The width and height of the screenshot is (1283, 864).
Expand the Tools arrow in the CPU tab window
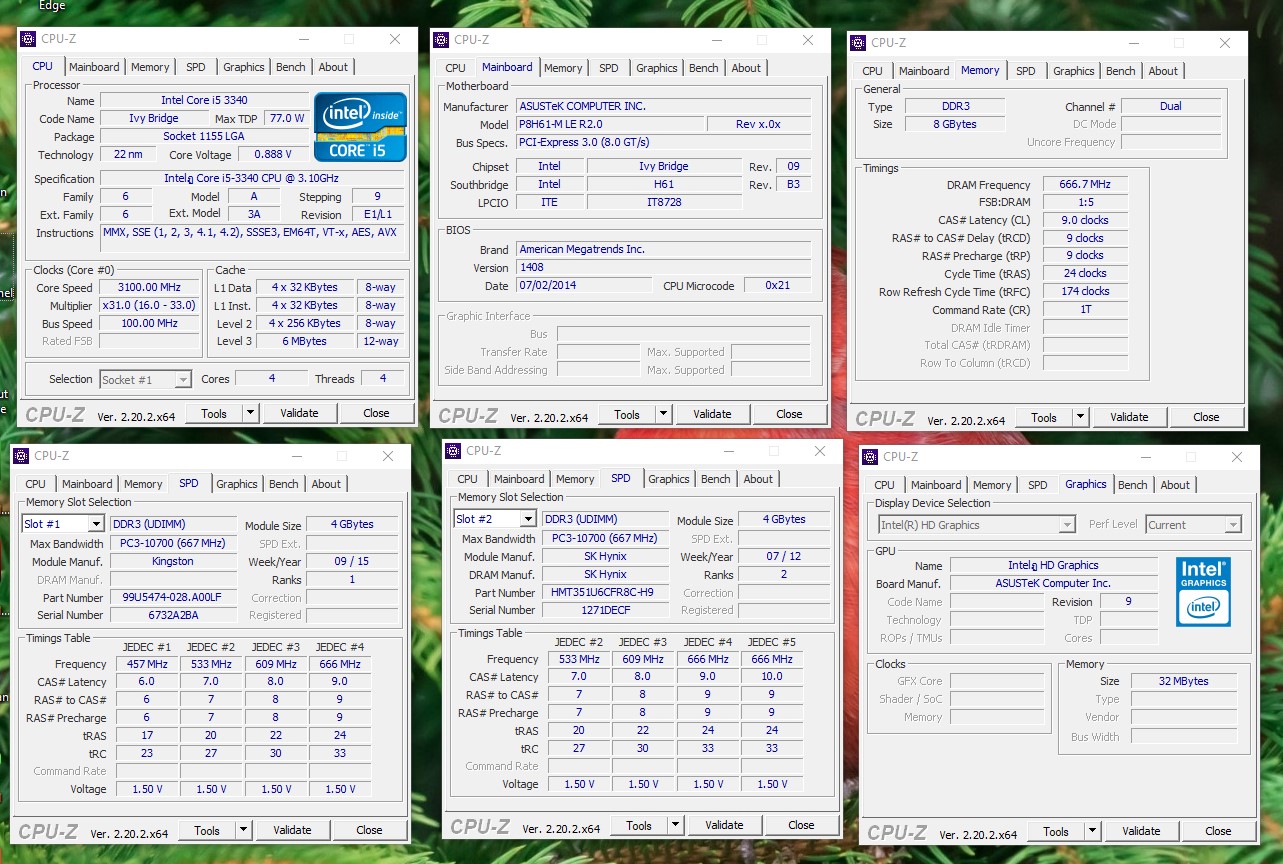point(249,413)
